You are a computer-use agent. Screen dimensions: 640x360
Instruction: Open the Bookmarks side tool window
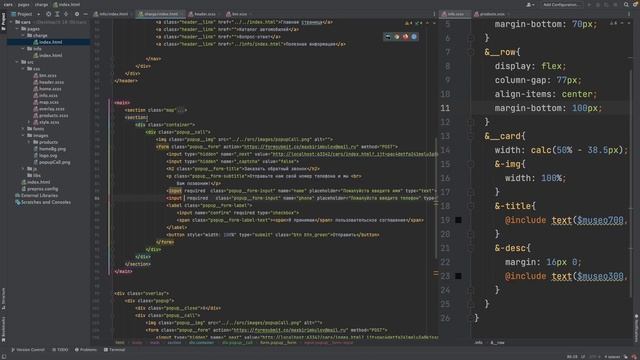click(x=3, y=330)
